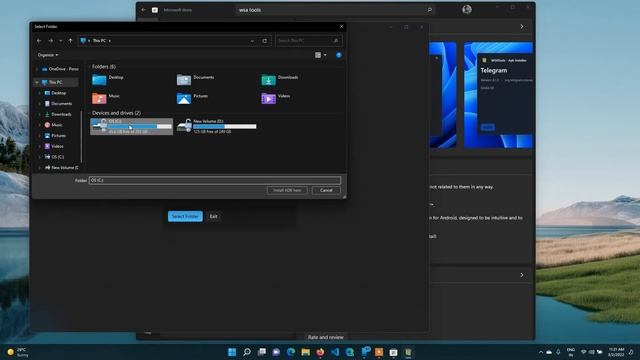The height and width of the screenshot is (360, 640).
Task: Click the forward arrow in Select Folder dialog
Action: [x=51, y=40]
